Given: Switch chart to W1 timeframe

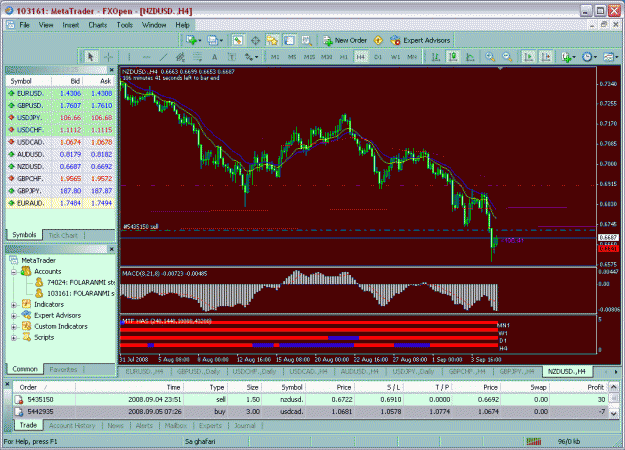Looking at the screenshot, I should pyautogui.click(x=395, y=57).
